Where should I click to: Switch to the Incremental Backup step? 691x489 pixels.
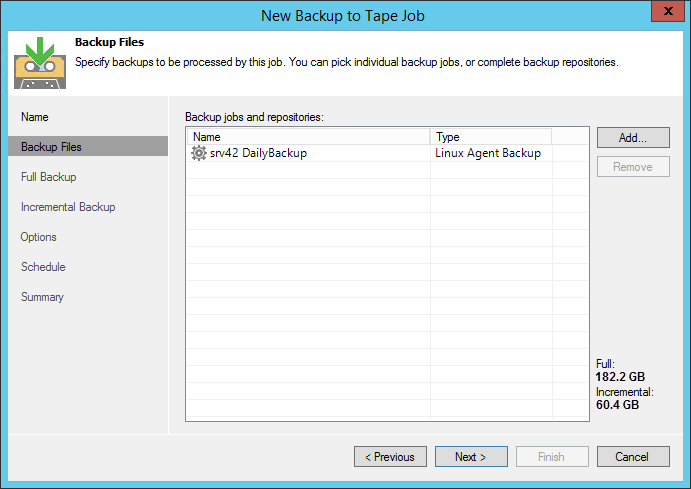[x=68, y=207]
